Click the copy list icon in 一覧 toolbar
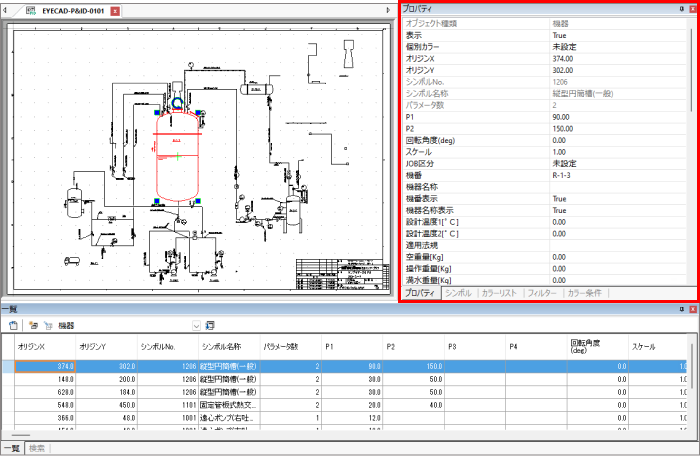This screenshot has width=700, height=456. (x=14, y=325)
